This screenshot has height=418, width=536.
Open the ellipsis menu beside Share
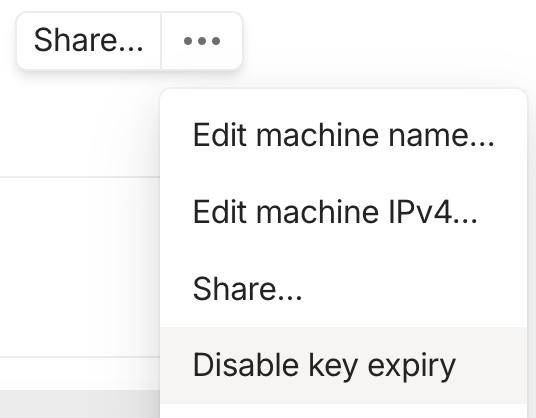[x=202, y=41]
